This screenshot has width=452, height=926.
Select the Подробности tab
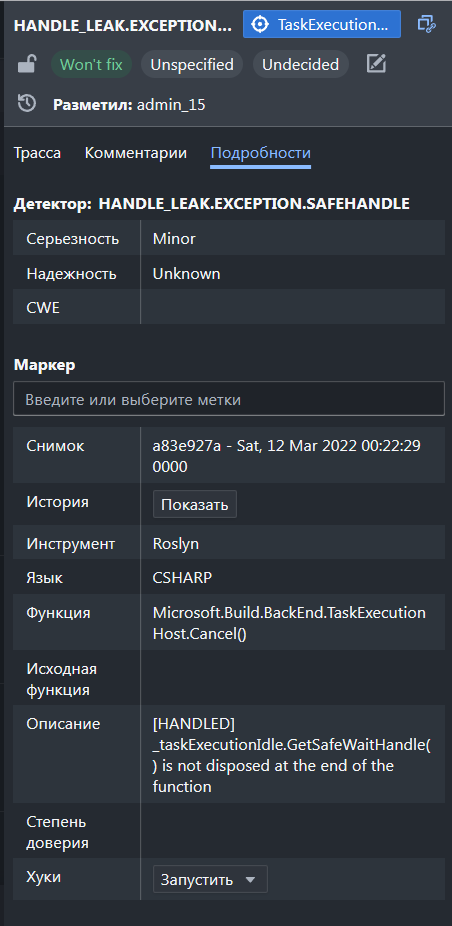[x=261, y=154]
